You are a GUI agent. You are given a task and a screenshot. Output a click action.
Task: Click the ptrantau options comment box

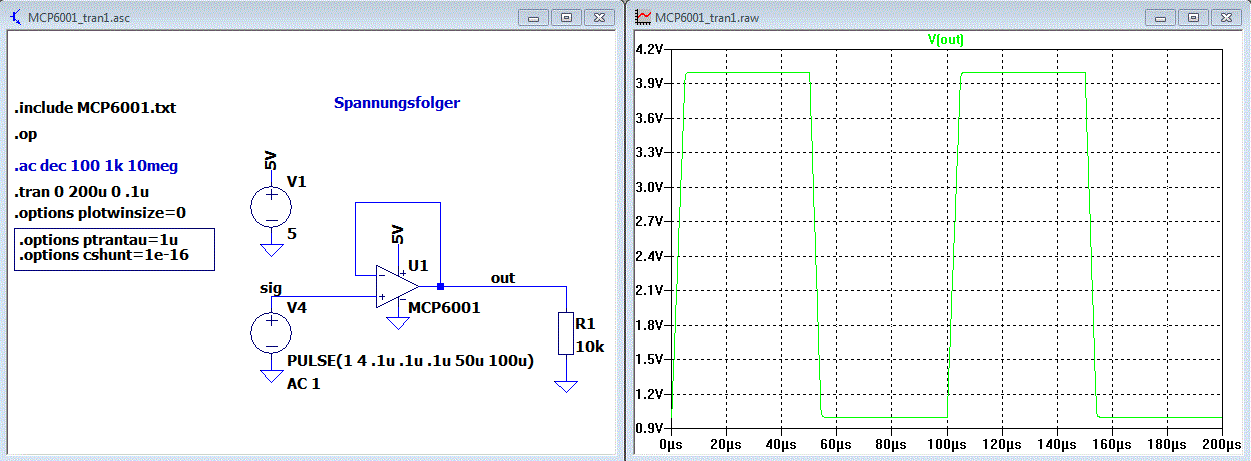click(x=114, y=249)
